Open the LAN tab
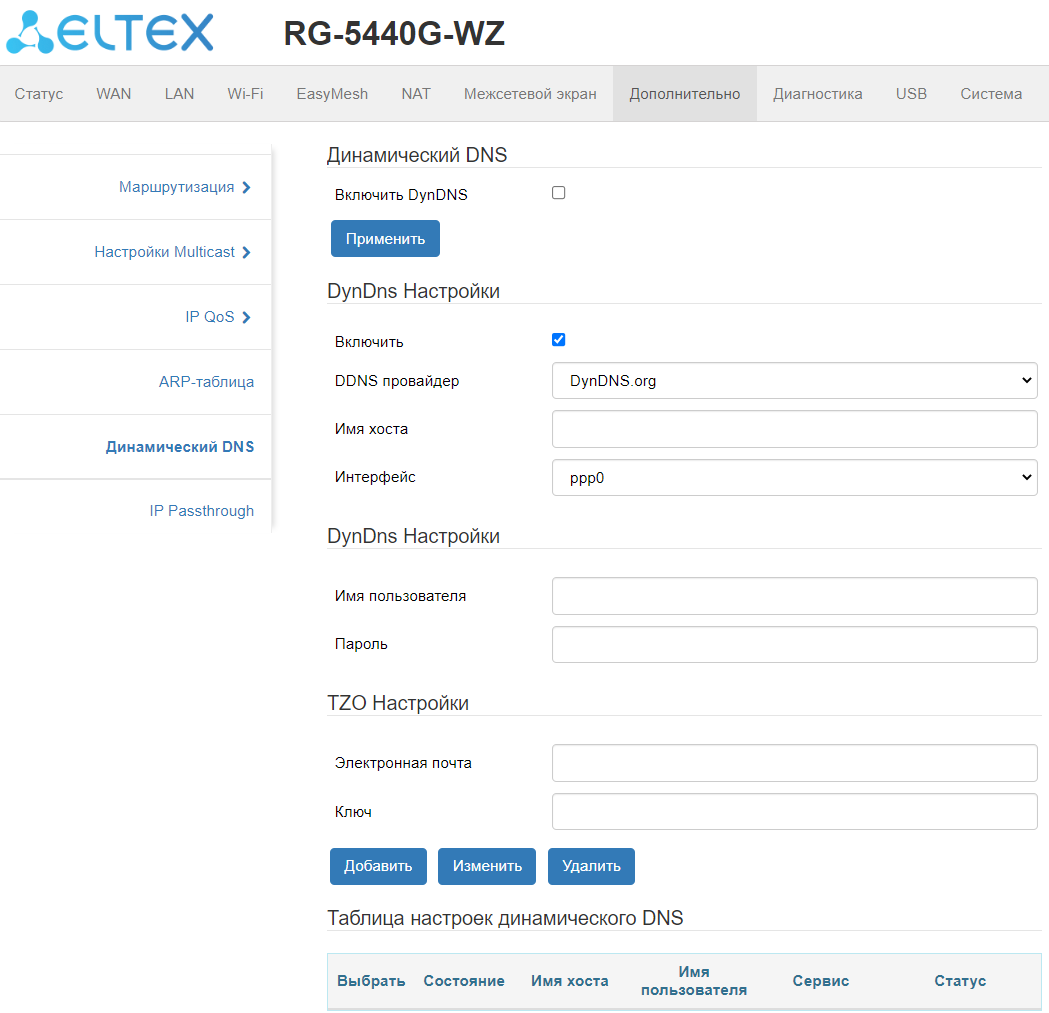This screenshot has width=1049, height=1013. [179, 94]
